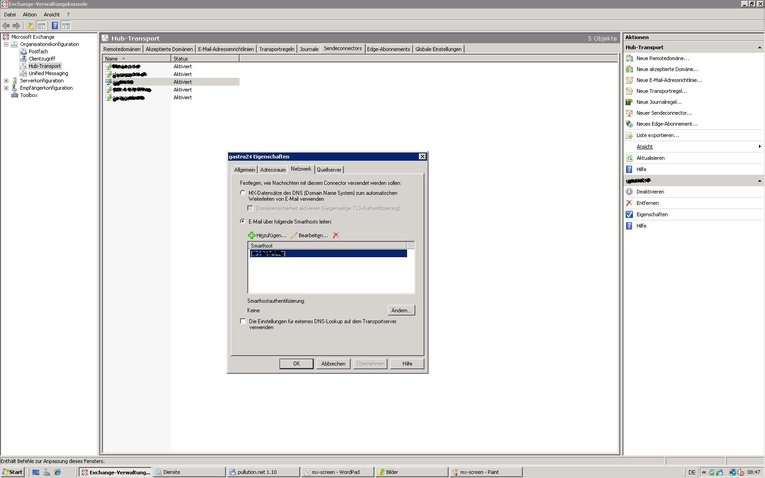The image size is (765, 478).
Task: Click Neue Transportregel action
Action: (661, 91)
